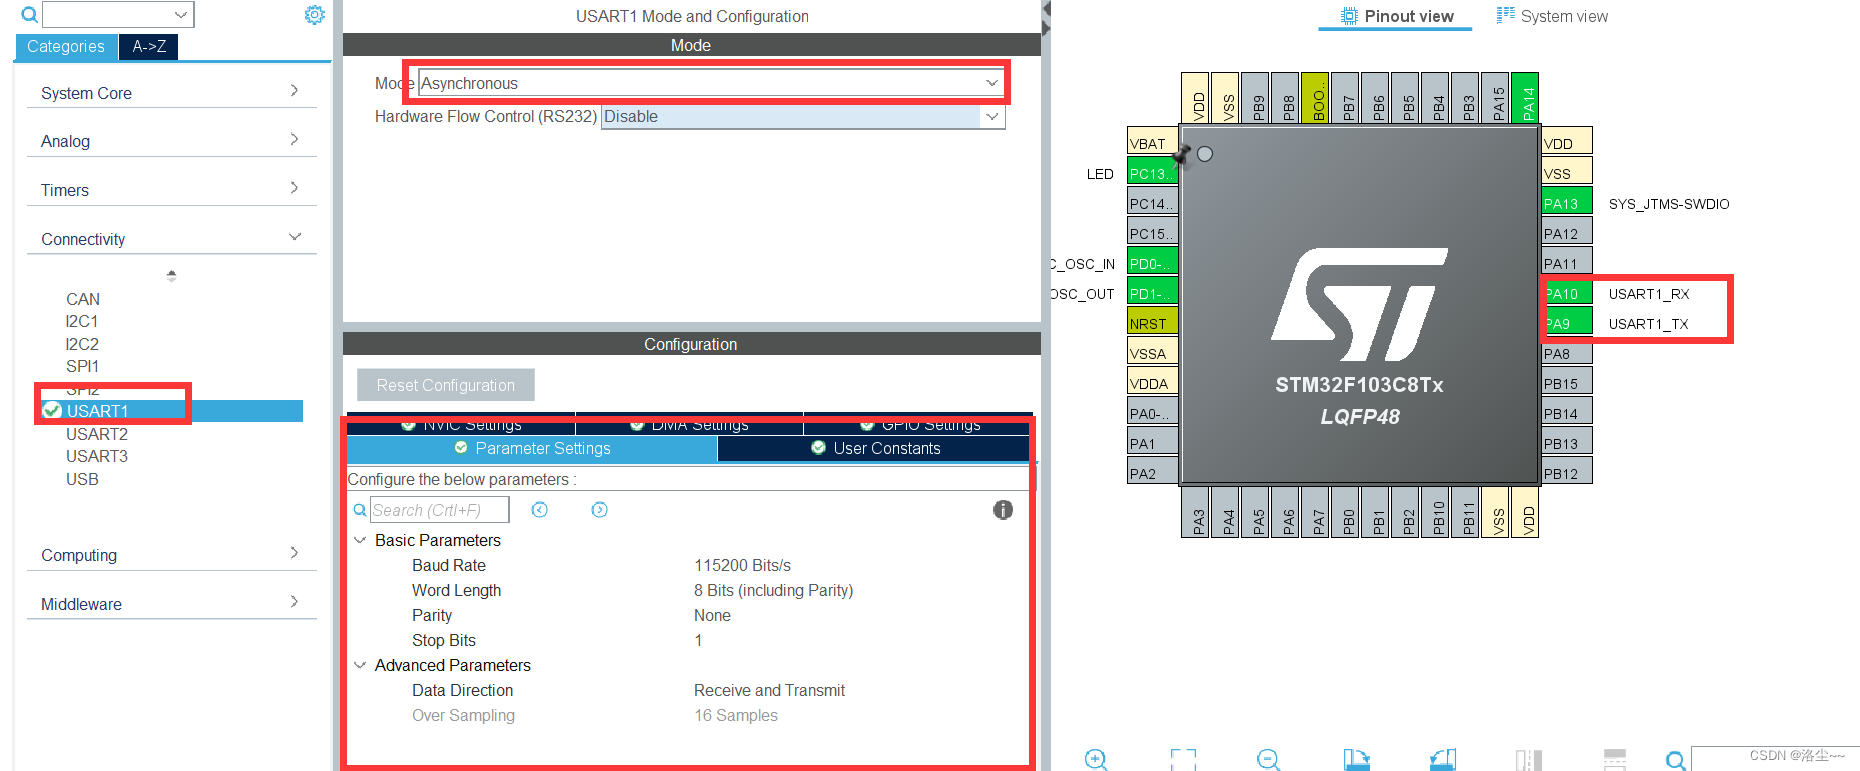This screenshot has width=1860, height=771.
Task: Click the list scroll-up arrow under Connectivity
Action: 171,275
